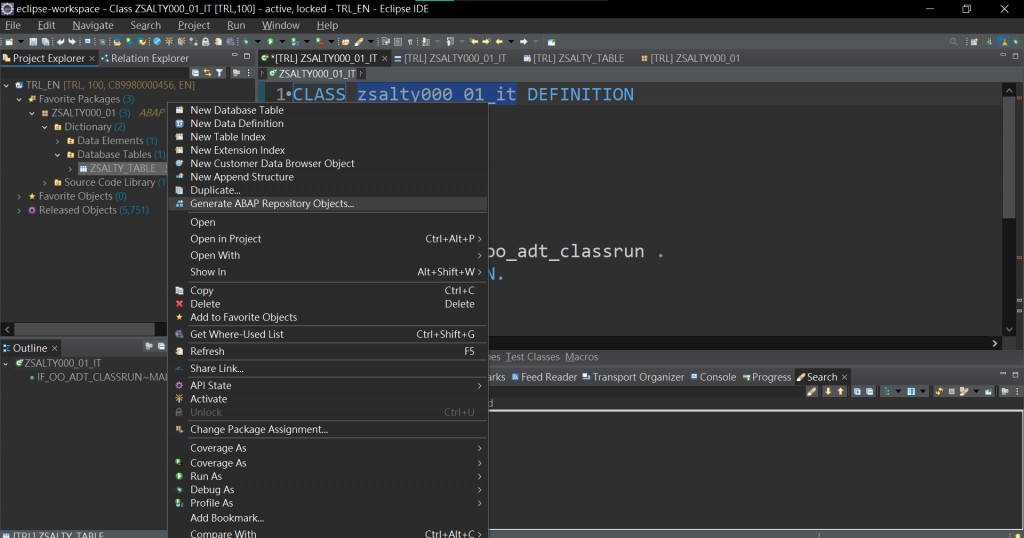The height and width of the screenshot is (538, 1024).
Task: Select IF_OO_ADT_CLASSRUN~MAIN in Outline
Action: [98, 377]
